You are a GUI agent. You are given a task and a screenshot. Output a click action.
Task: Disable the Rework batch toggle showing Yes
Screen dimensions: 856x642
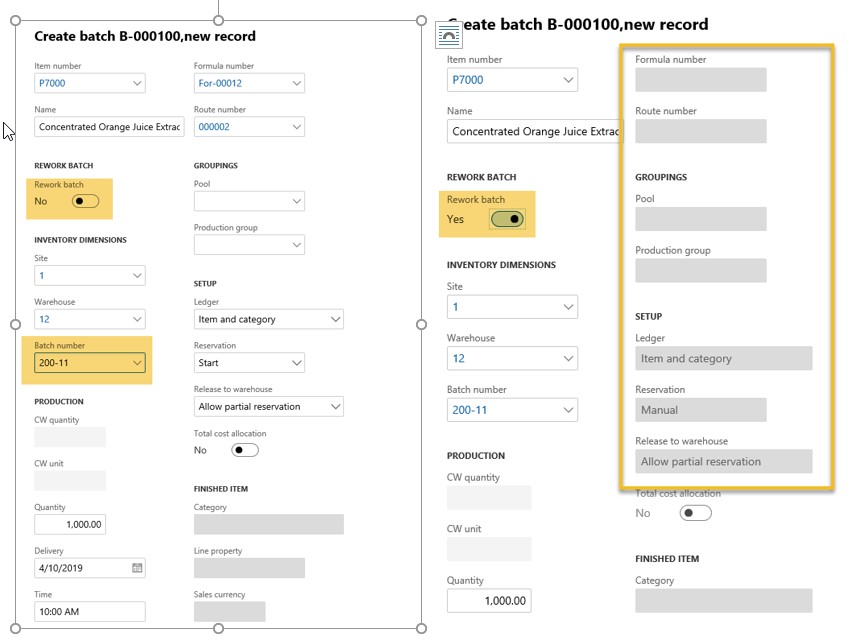pyautogui.click(x=507, y=219)
